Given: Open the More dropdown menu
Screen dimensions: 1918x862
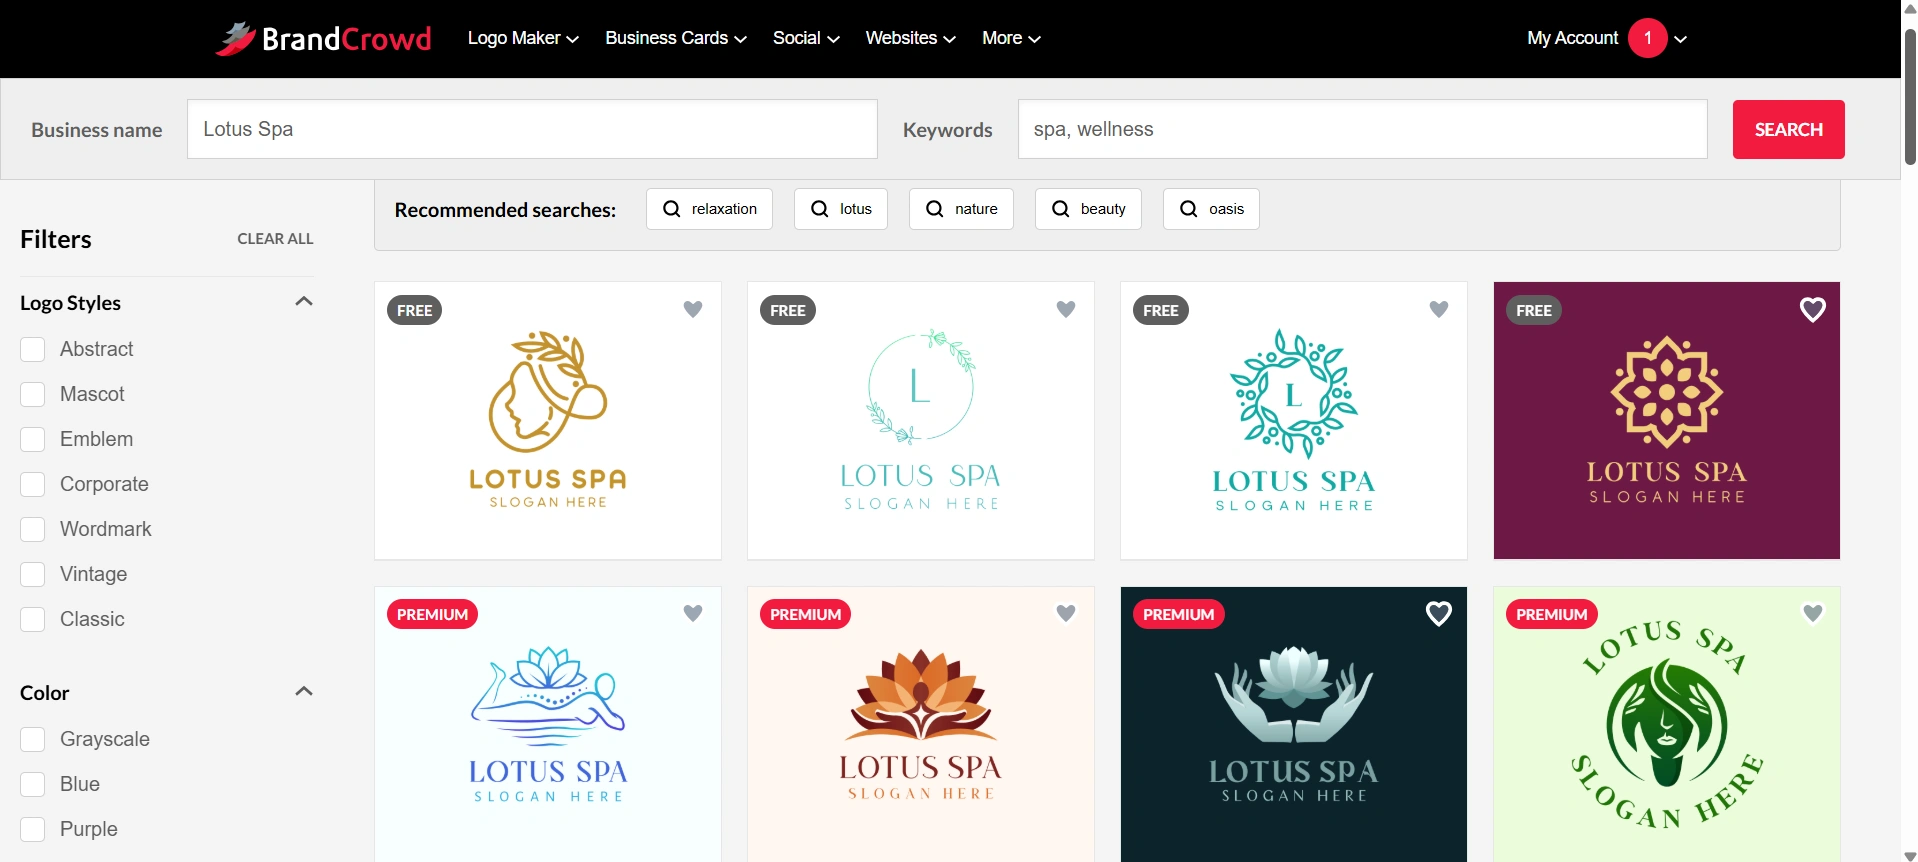Looking at the screenshot, I should tap(1011, 38).
